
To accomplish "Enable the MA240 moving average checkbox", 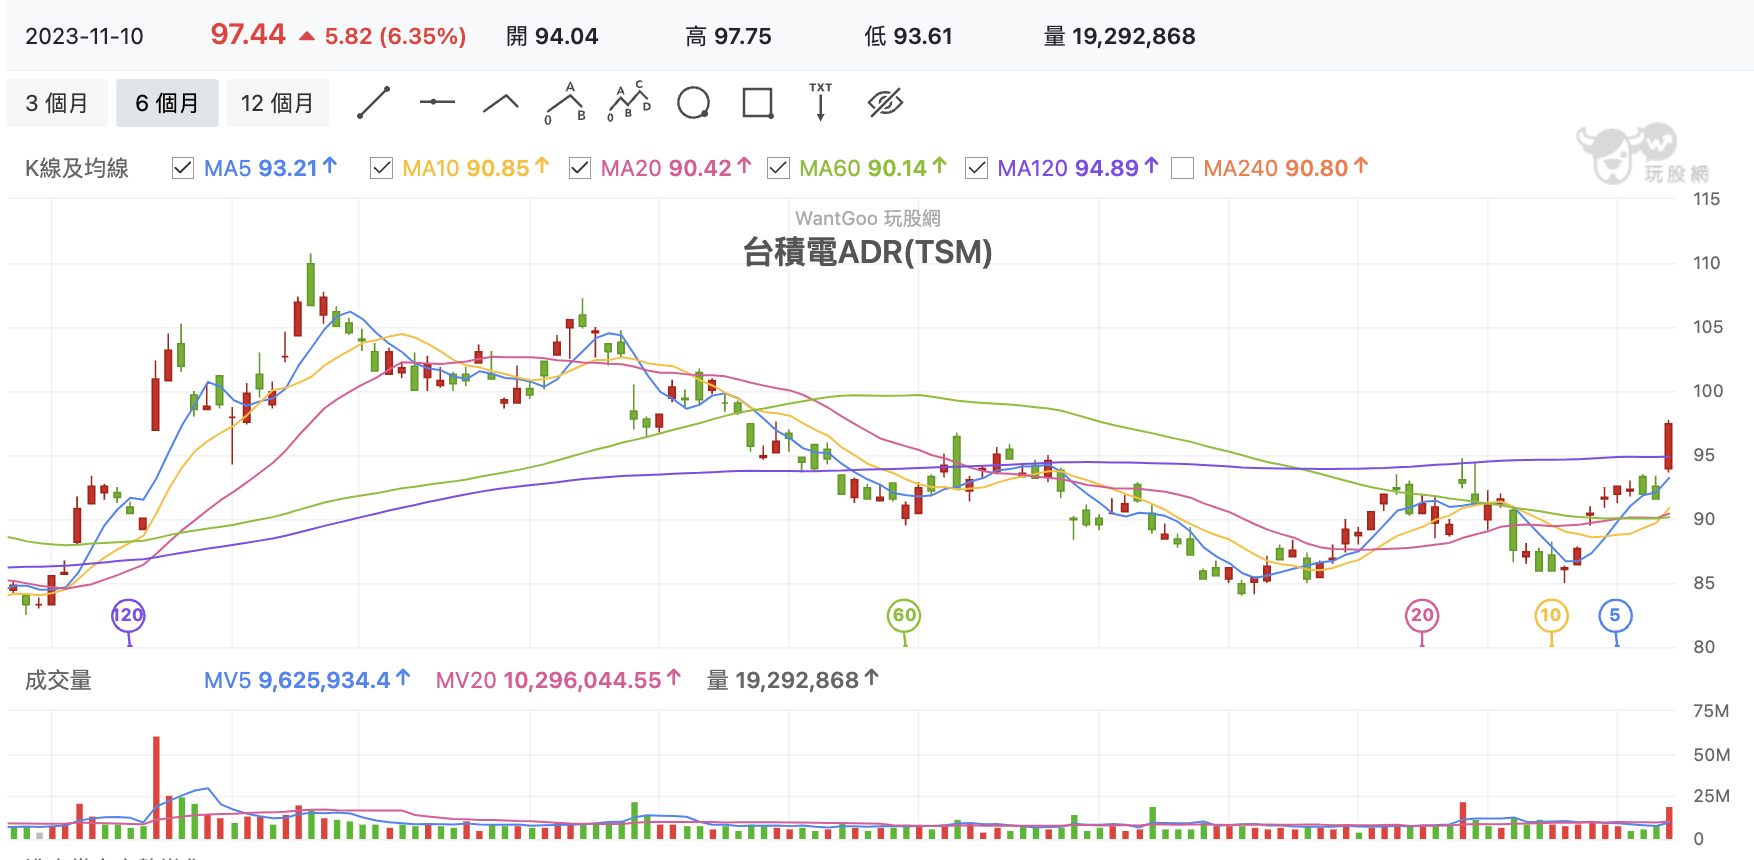I will (1182, 168).
